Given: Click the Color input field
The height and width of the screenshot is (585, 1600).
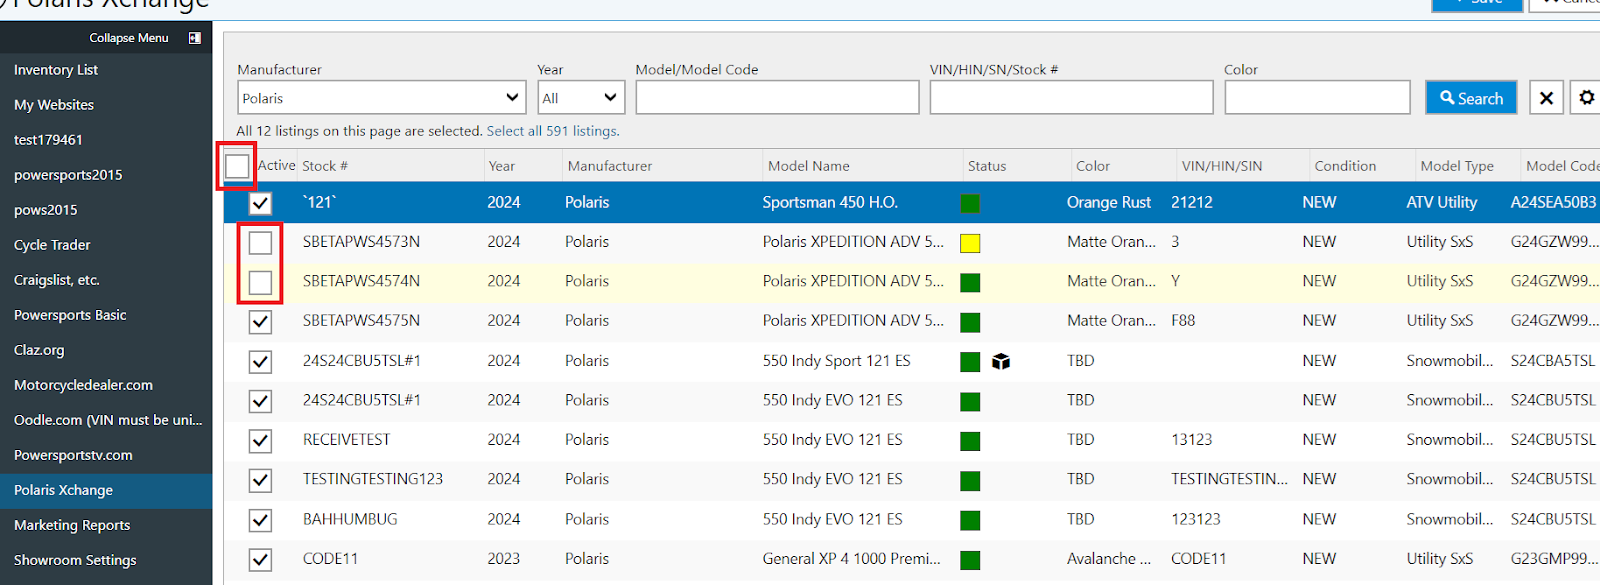Looking at the screenshot, I should 1317,98.
